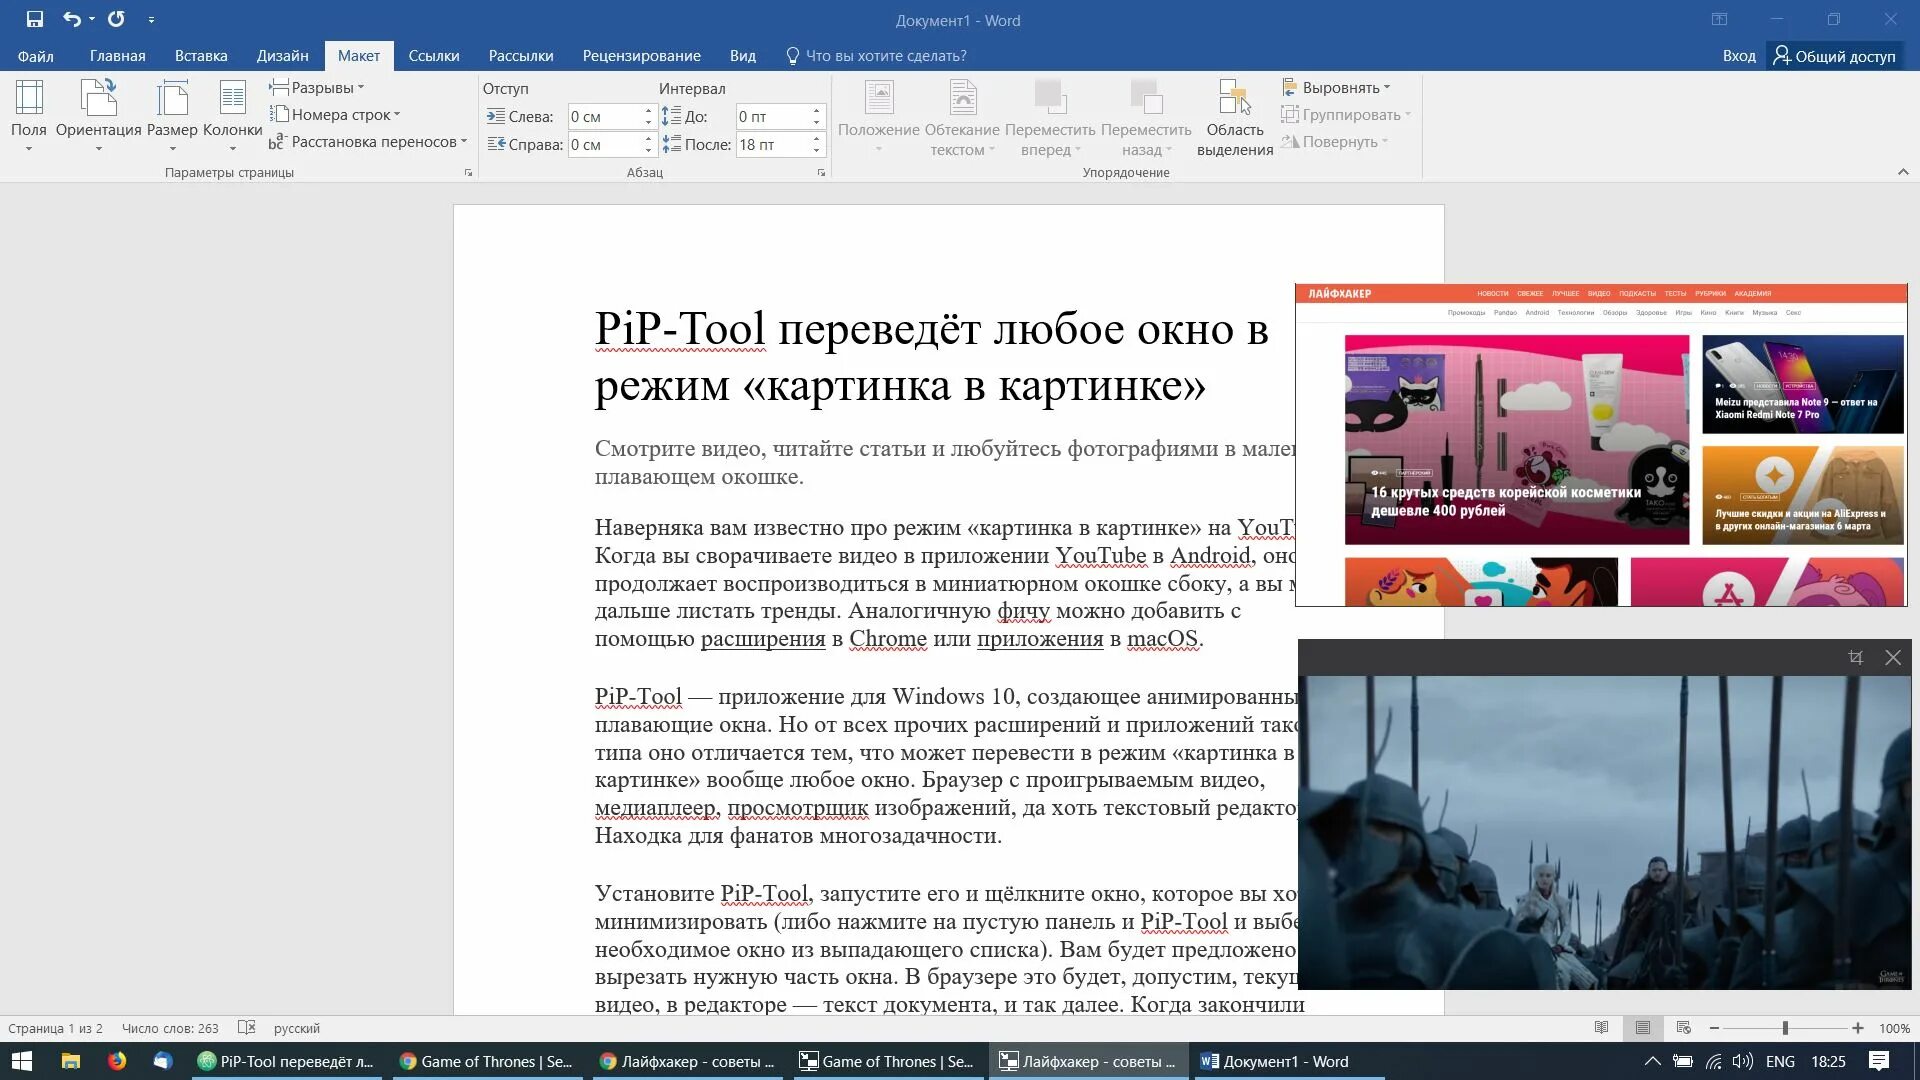1920x1080 pixels.
Task: Click the Общий доступ share button
Action: (1835, 56)
